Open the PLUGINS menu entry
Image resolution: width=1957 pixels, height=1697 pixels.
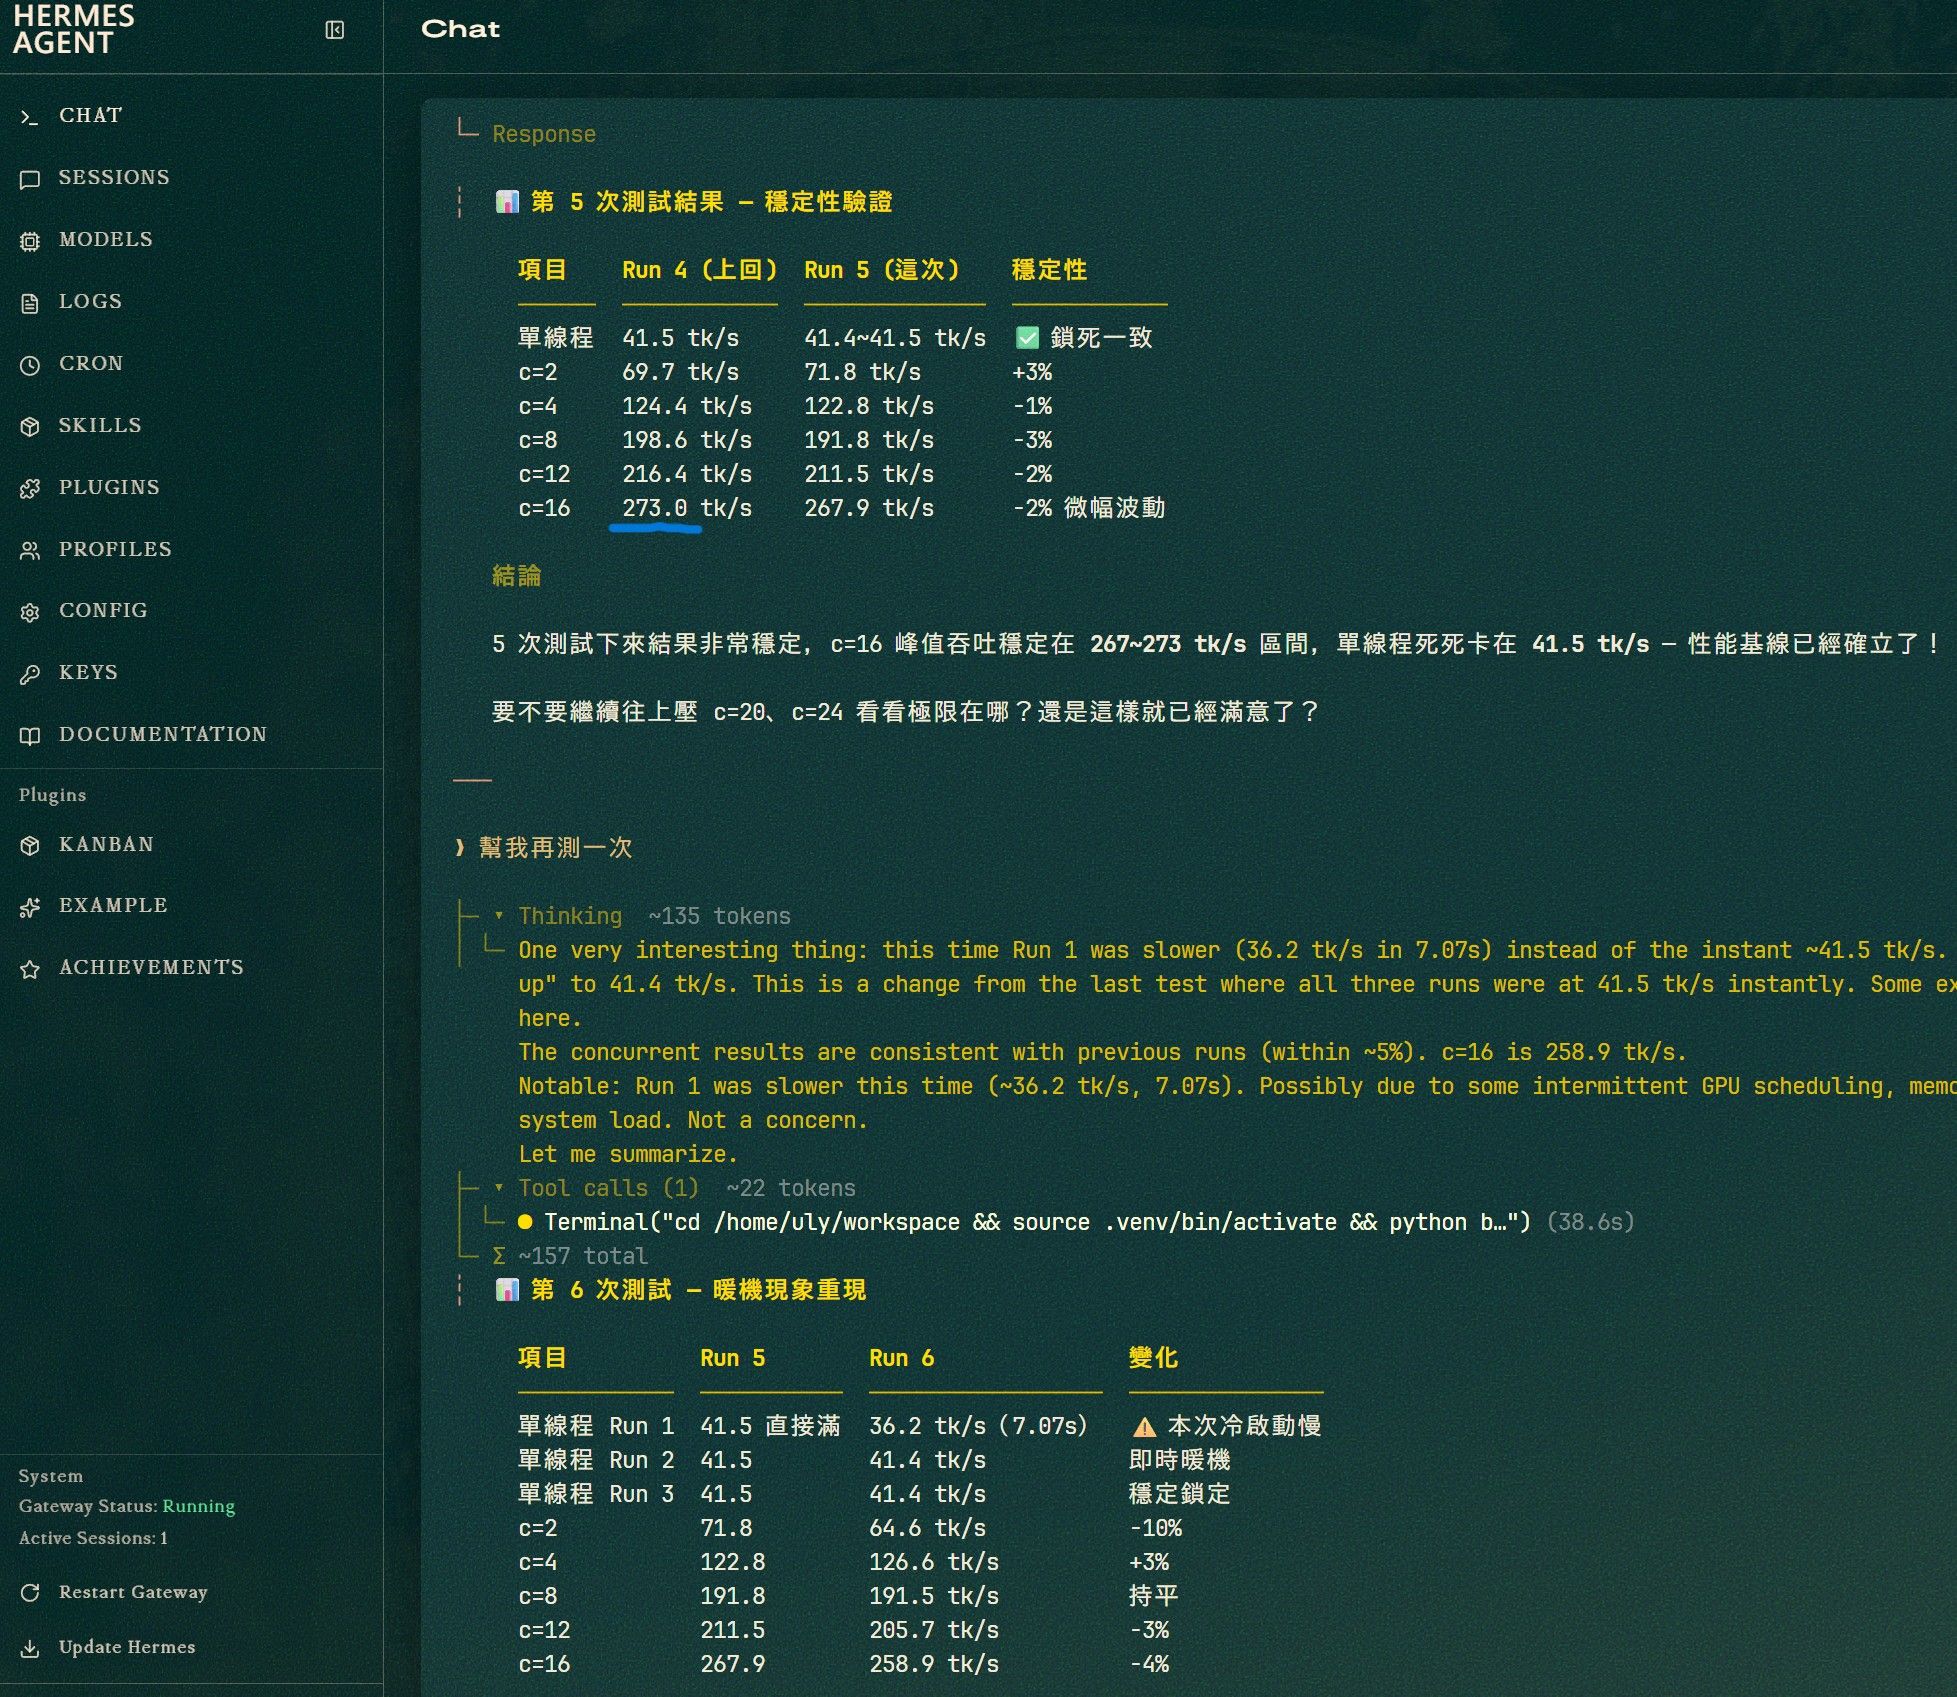pyautogui.click(x=109, y=487)
